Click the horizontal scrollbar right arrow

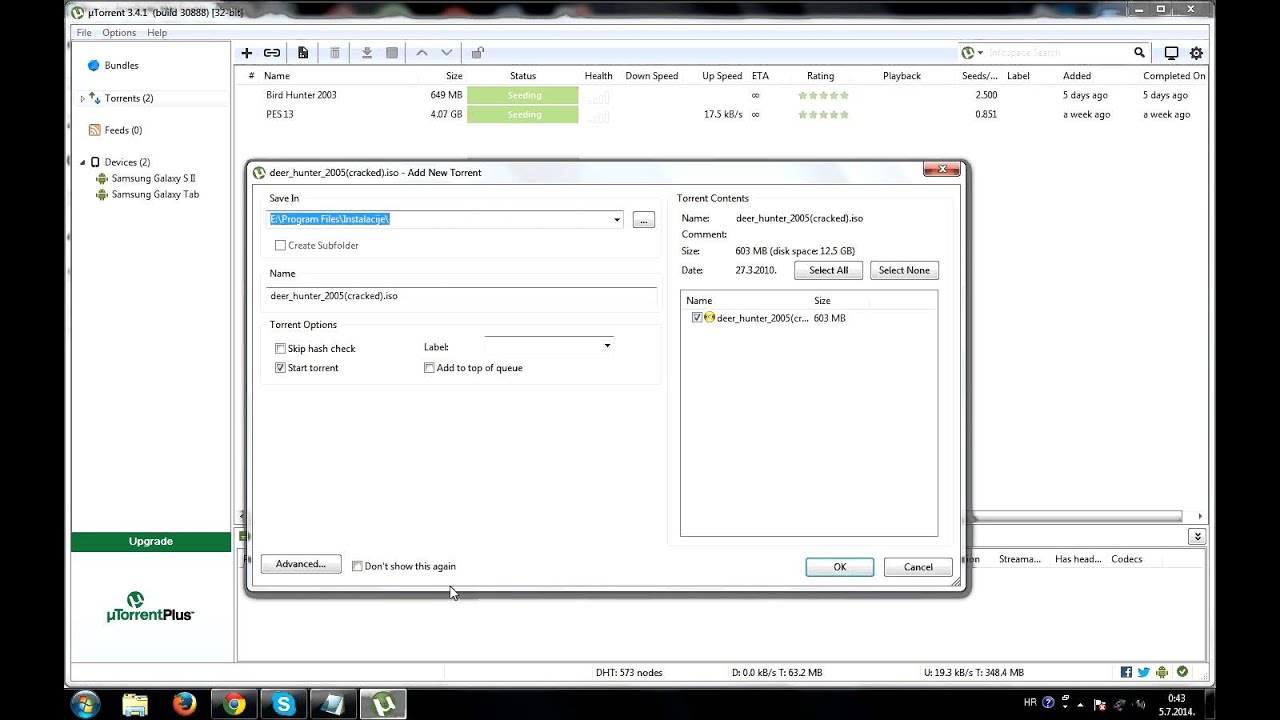[x=1200, y=517]
